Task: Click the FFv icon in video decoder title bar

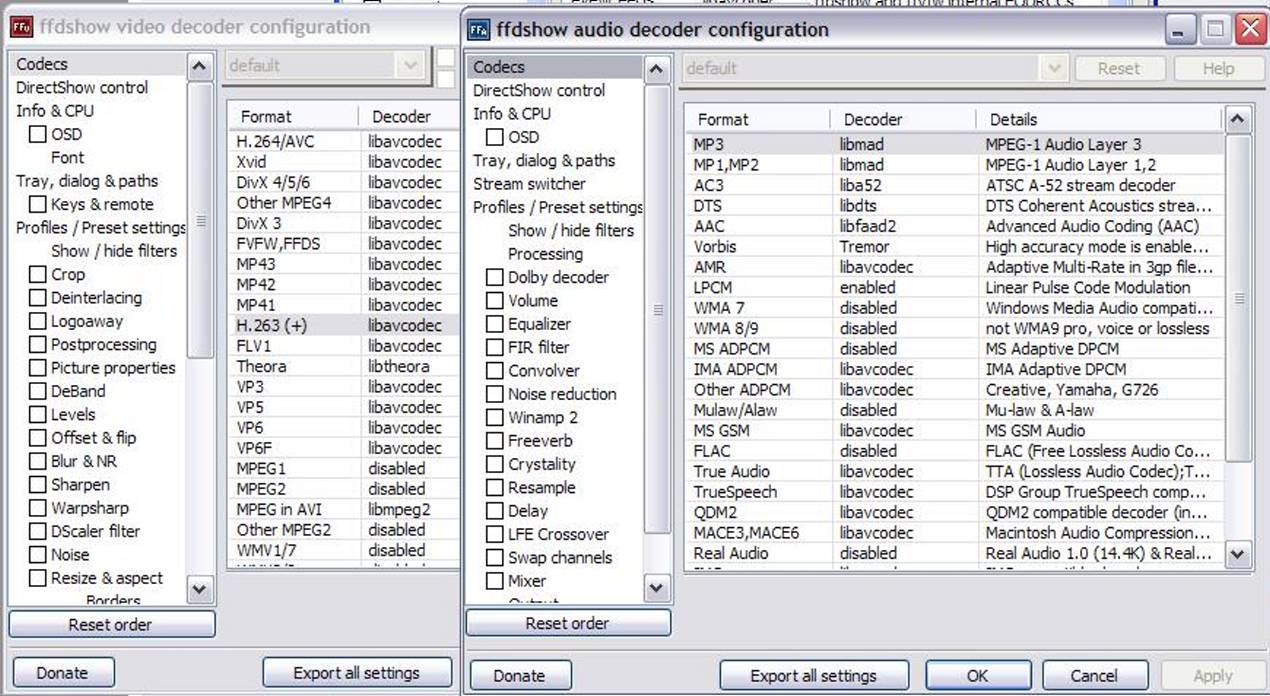Action: click(x=21, y=27)
